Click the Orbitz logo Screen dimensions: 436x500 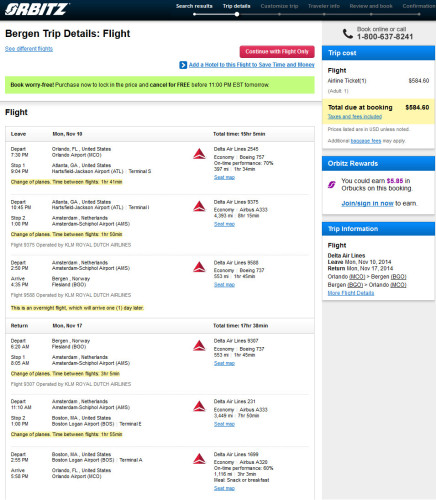coord(37,9)
